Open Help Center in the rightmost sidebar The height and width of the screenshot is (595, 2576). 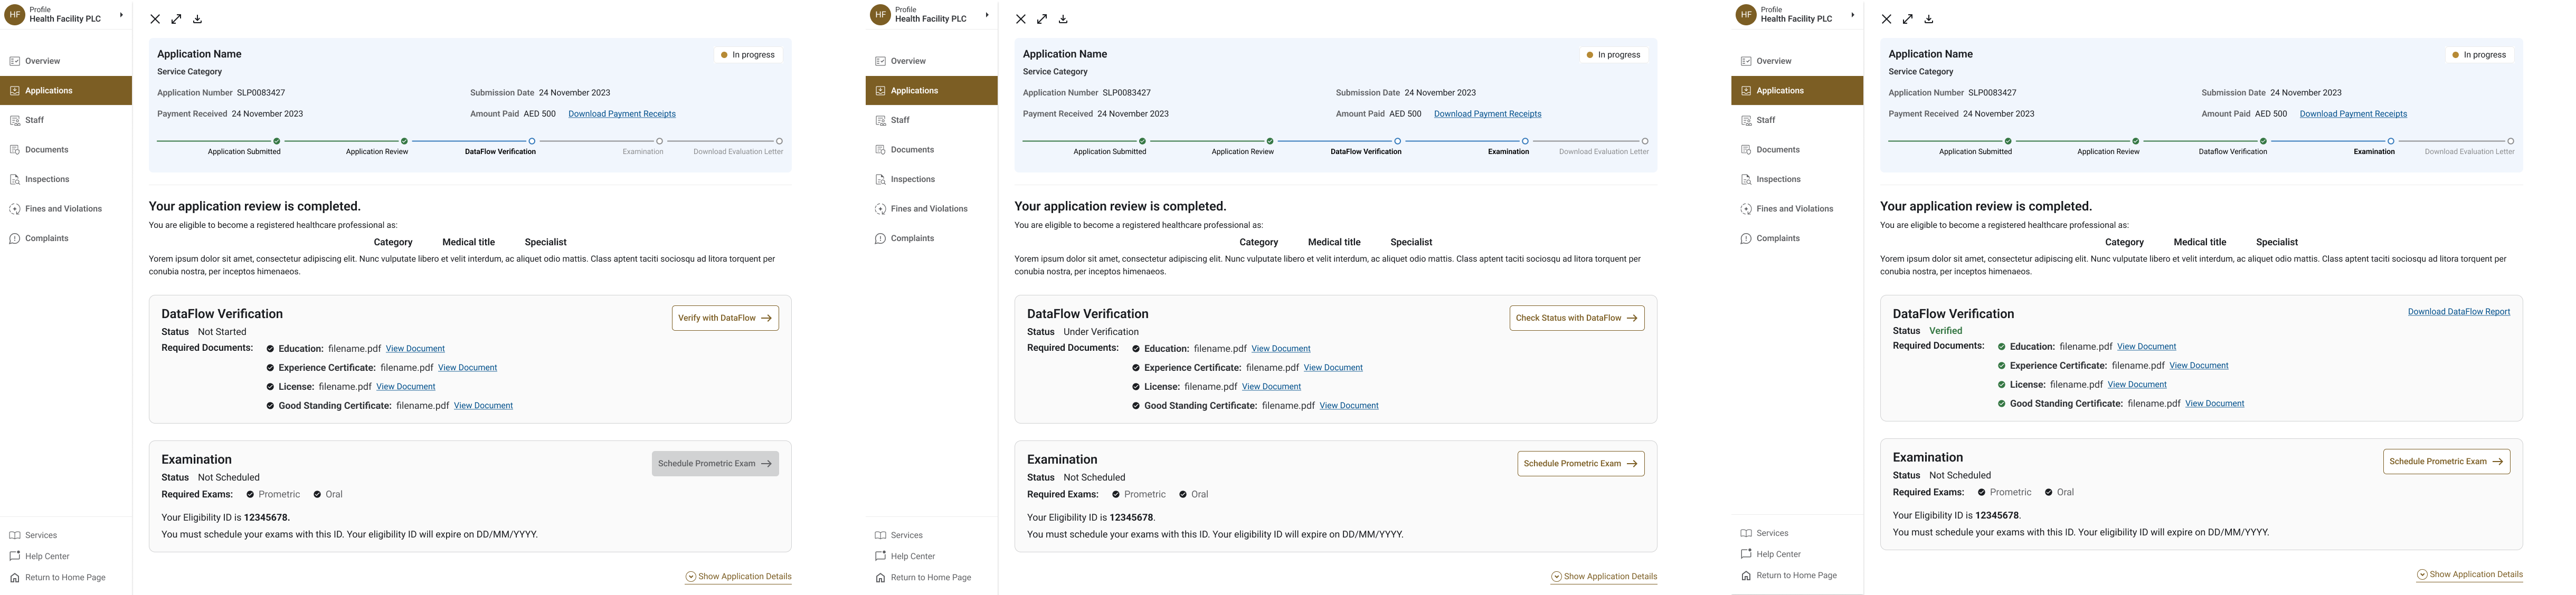(1778, 554)
